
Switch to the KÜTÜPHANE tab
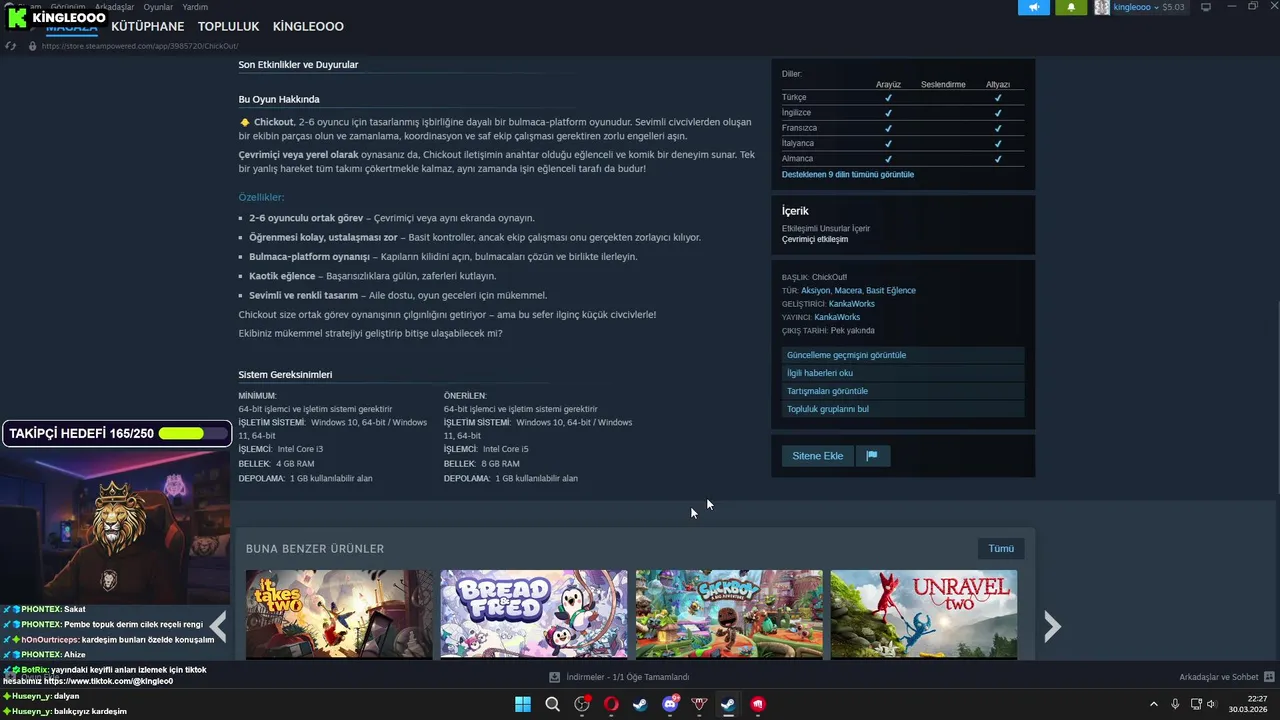tap(148, 27)
